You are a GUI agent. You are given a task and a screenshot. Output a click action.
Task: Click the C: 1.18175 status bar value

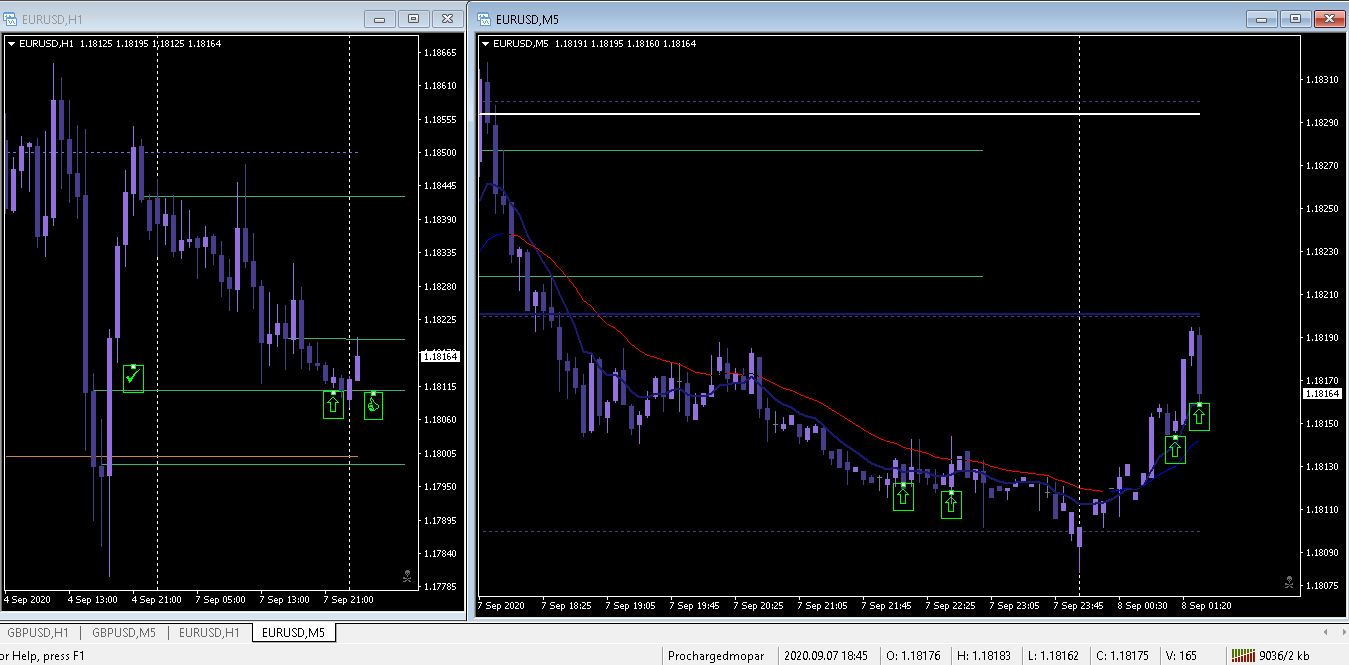coord(1124,656)
